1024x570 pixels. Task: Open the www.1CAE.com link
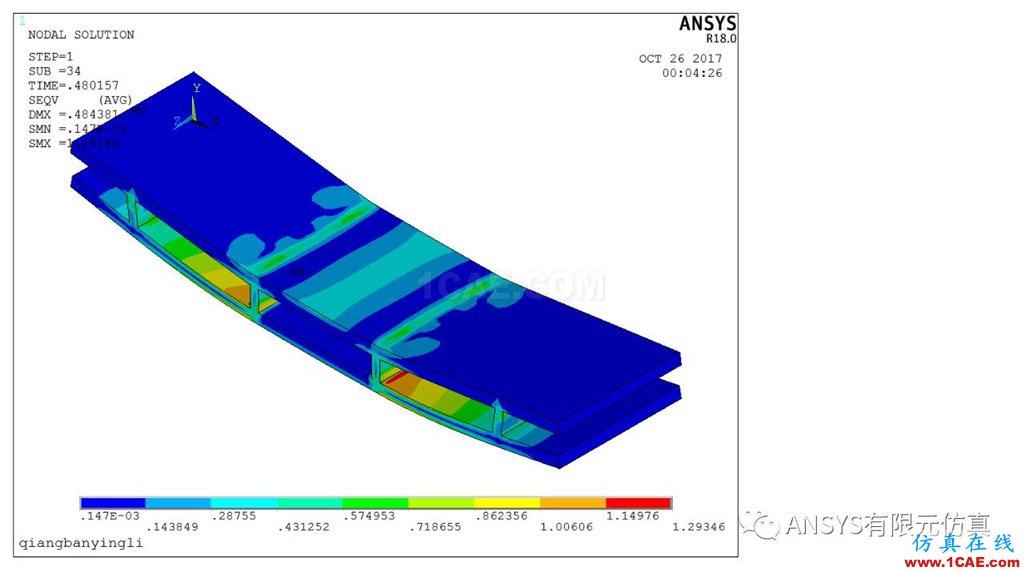pos(960,562)
